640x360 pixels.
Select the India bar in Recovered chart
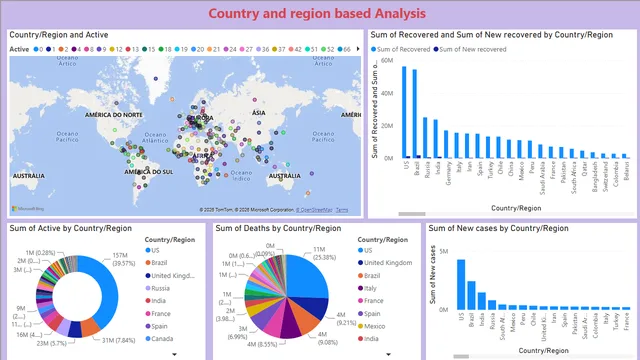[x=436, y=139]
